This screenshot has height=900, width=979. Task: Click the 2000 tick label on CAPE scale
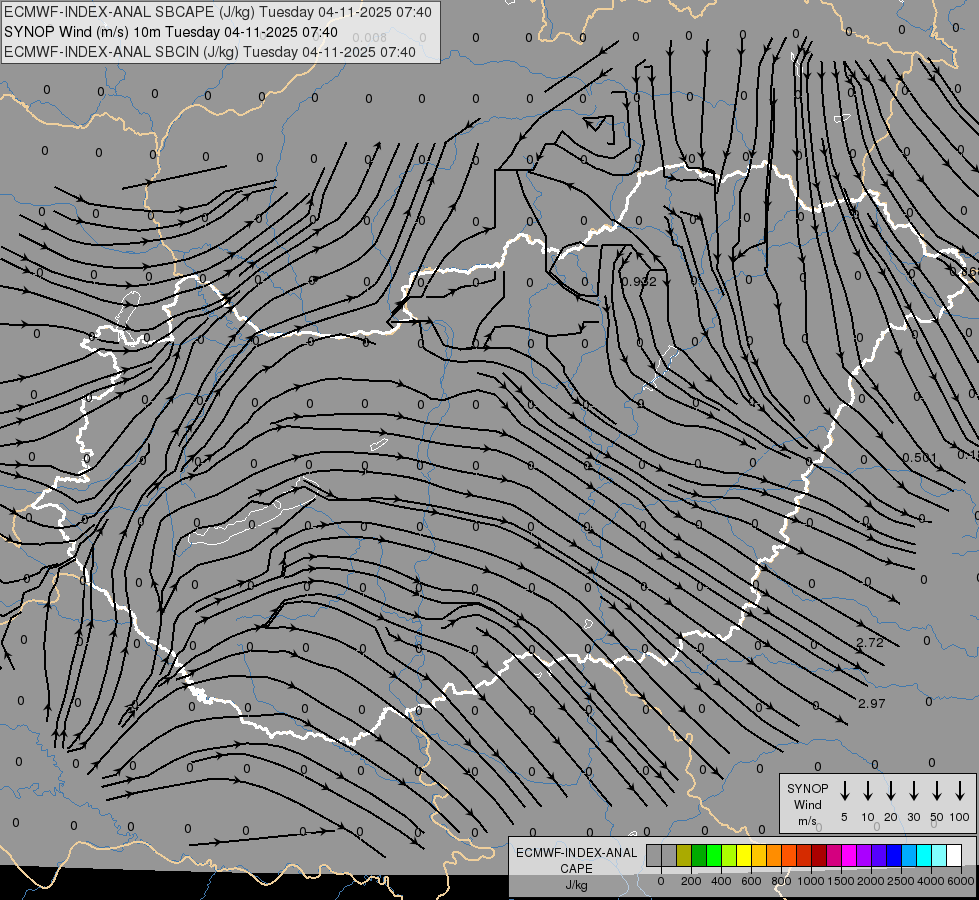pyautogui.click(x=870, y=881)
